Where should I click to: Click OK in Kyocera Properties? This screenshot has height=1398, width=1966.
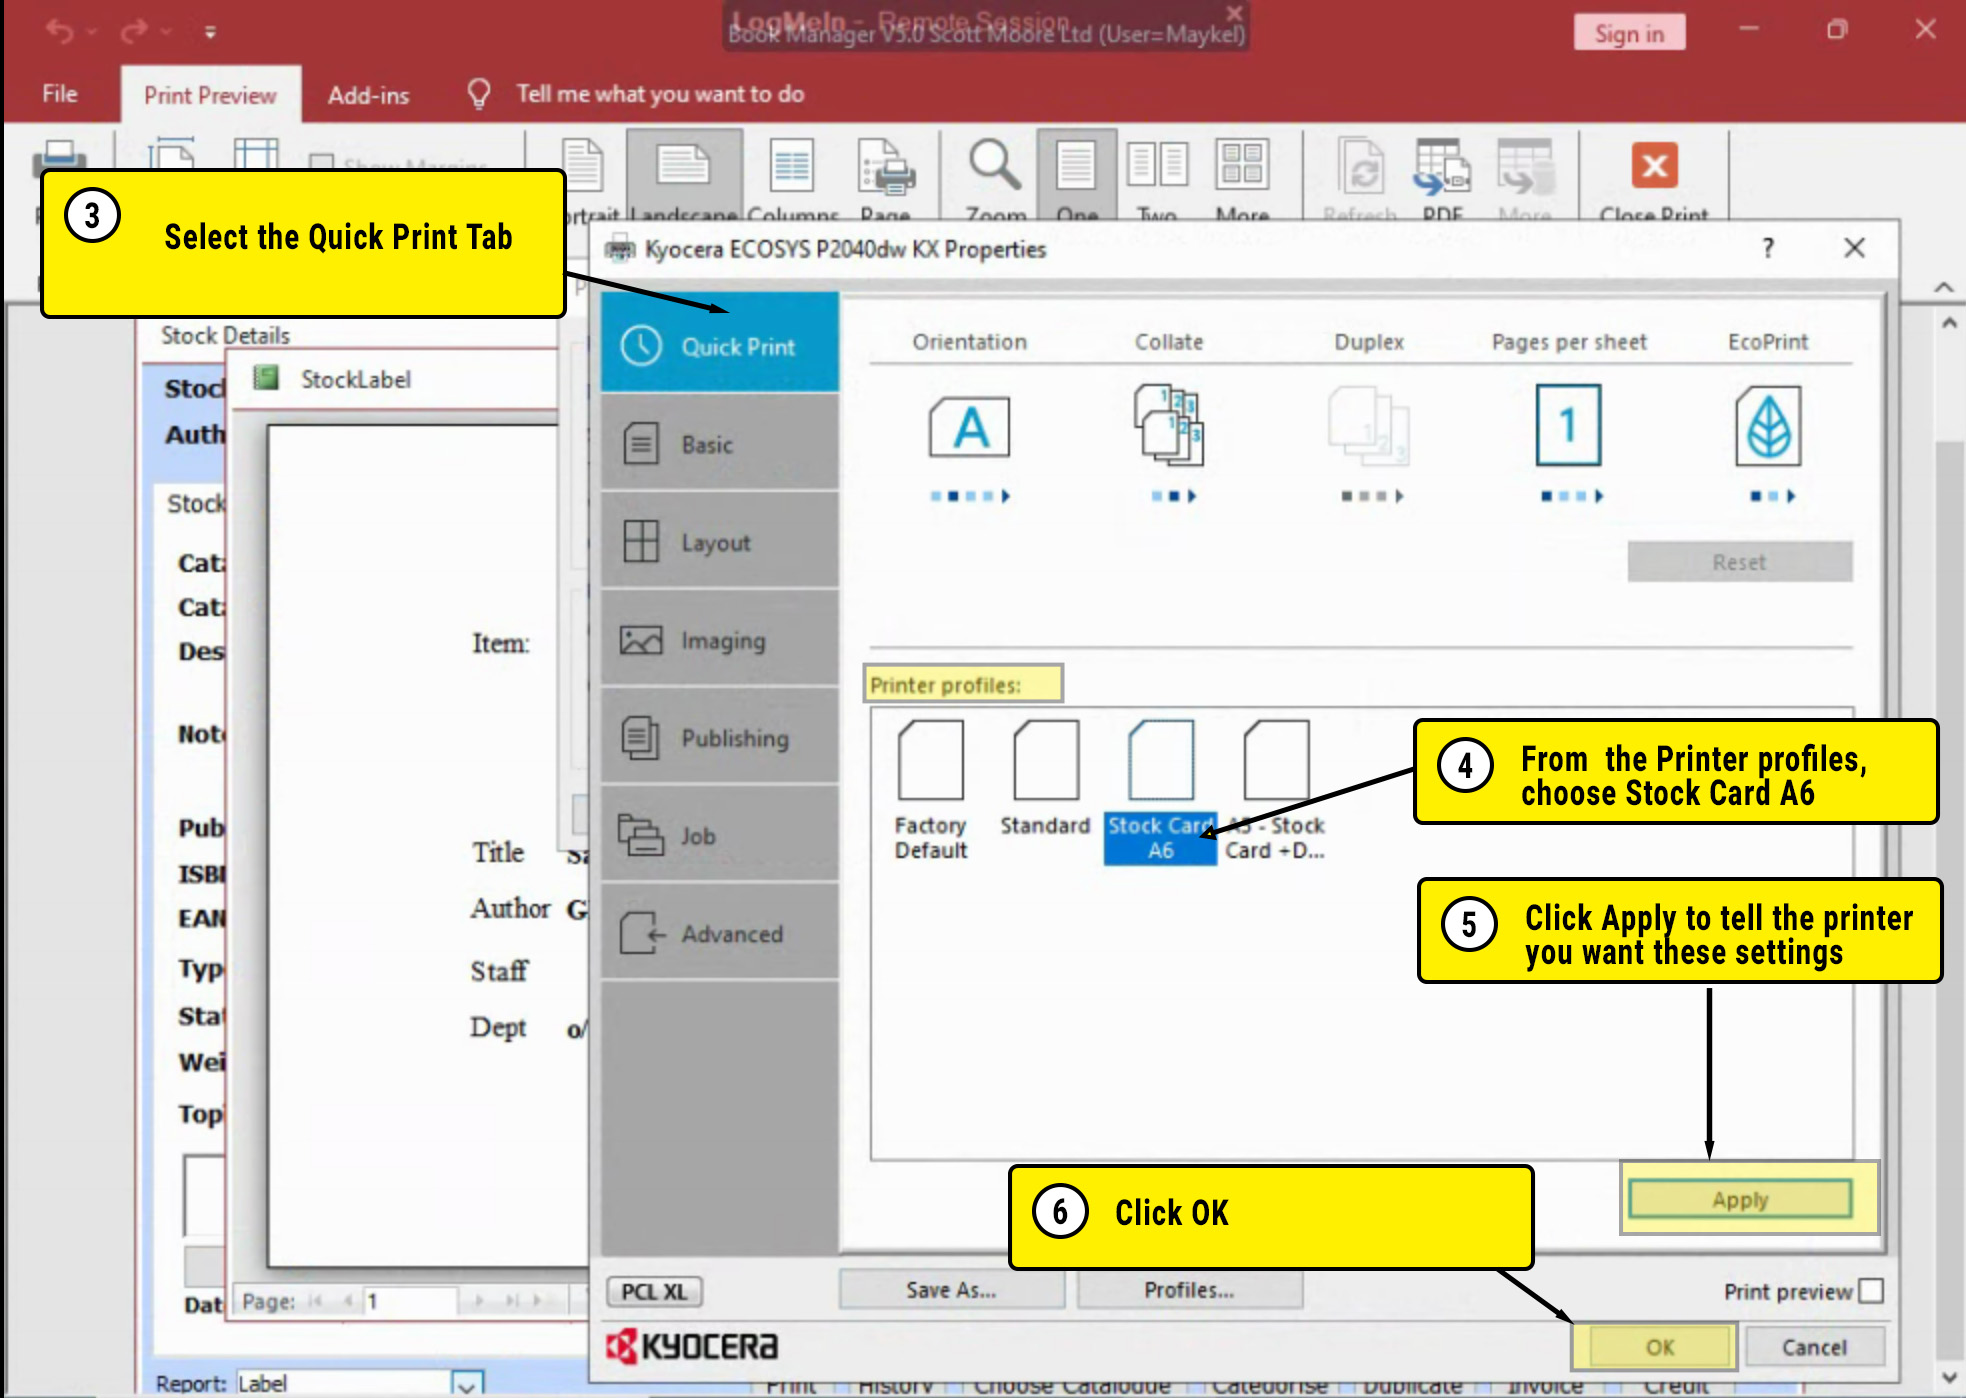coord(1659,1347)
